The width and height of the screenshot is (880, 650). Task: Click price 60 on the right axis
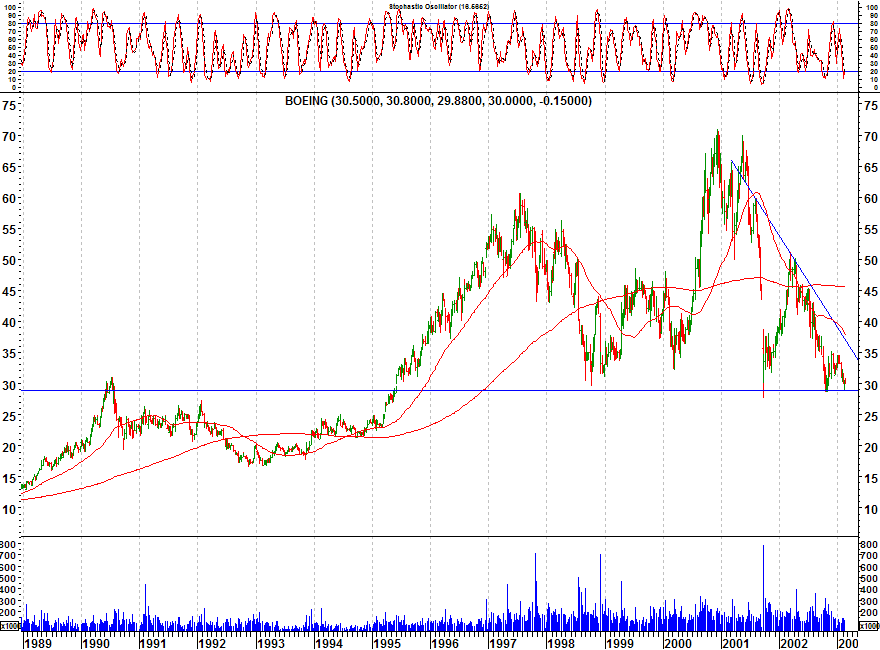click(871, 199)
